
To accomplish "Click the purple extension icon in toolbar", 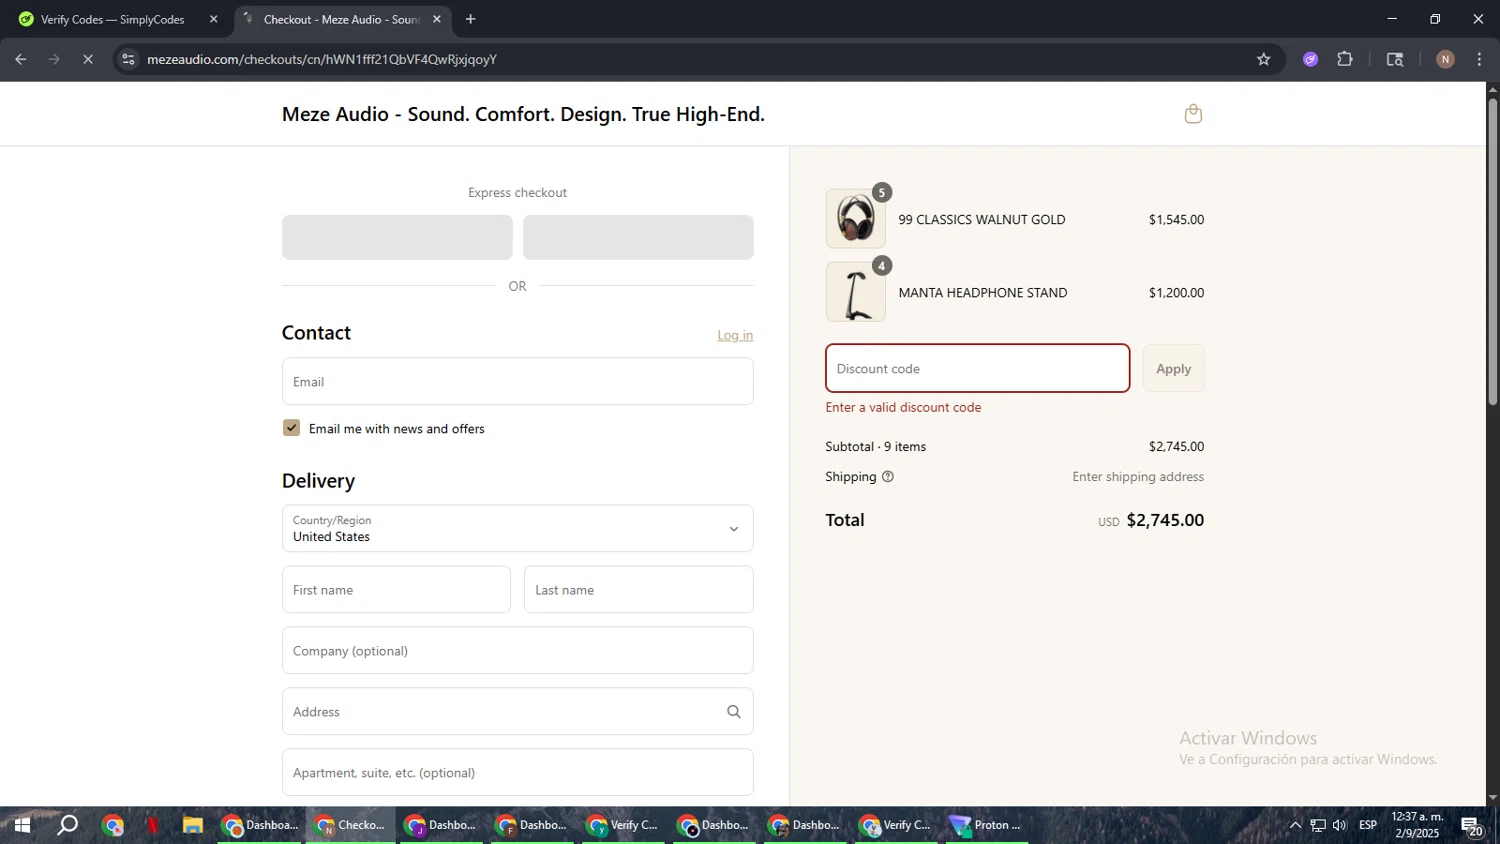I will click(1311, 59).
